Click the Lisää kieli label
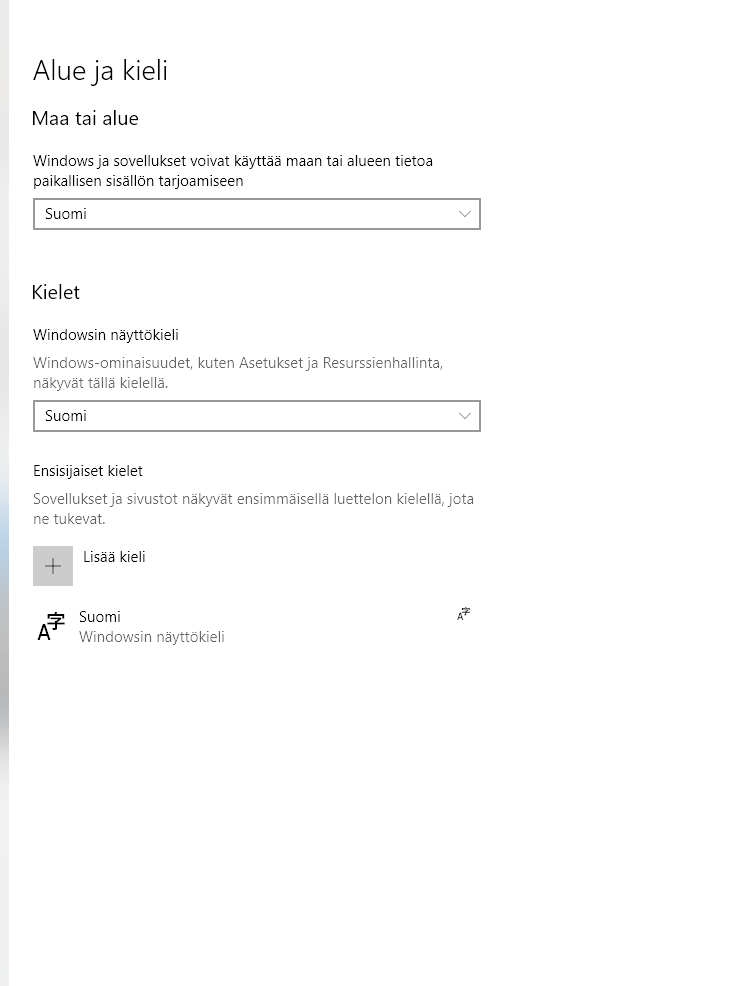The image size is (733, 986). click(114, 557)
